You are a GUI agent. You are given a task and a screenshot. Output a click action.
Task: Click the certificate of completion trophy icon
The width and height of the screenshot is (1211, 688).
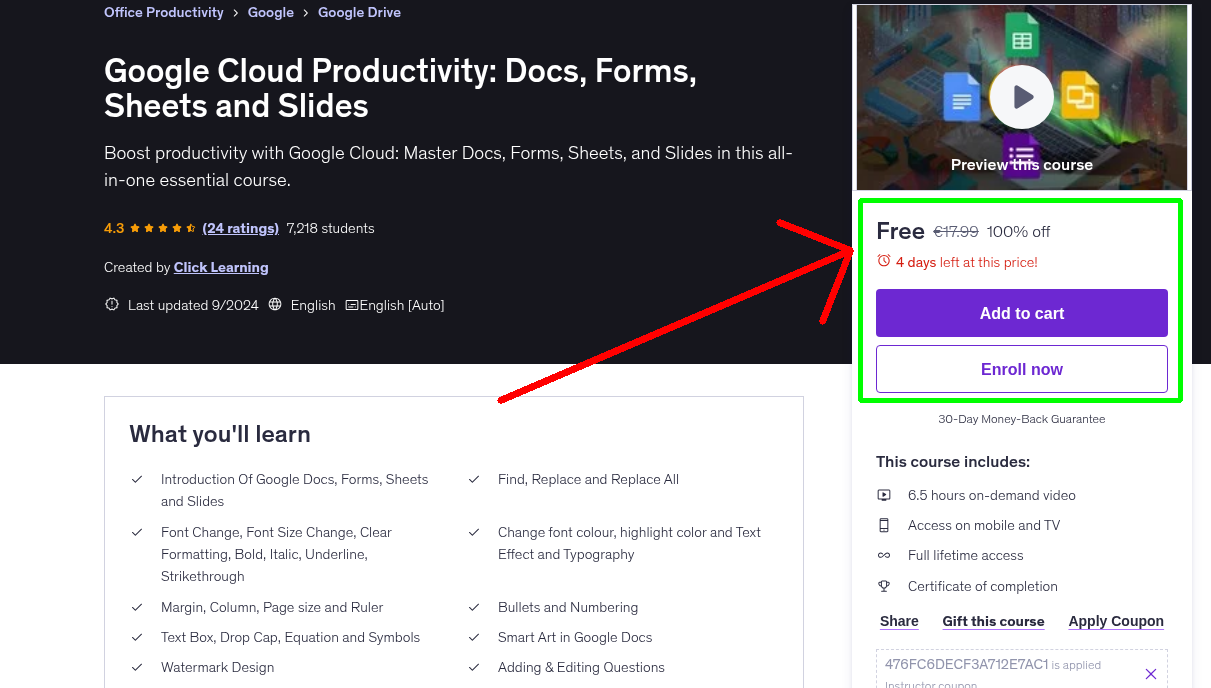click(x=885, y=586)
